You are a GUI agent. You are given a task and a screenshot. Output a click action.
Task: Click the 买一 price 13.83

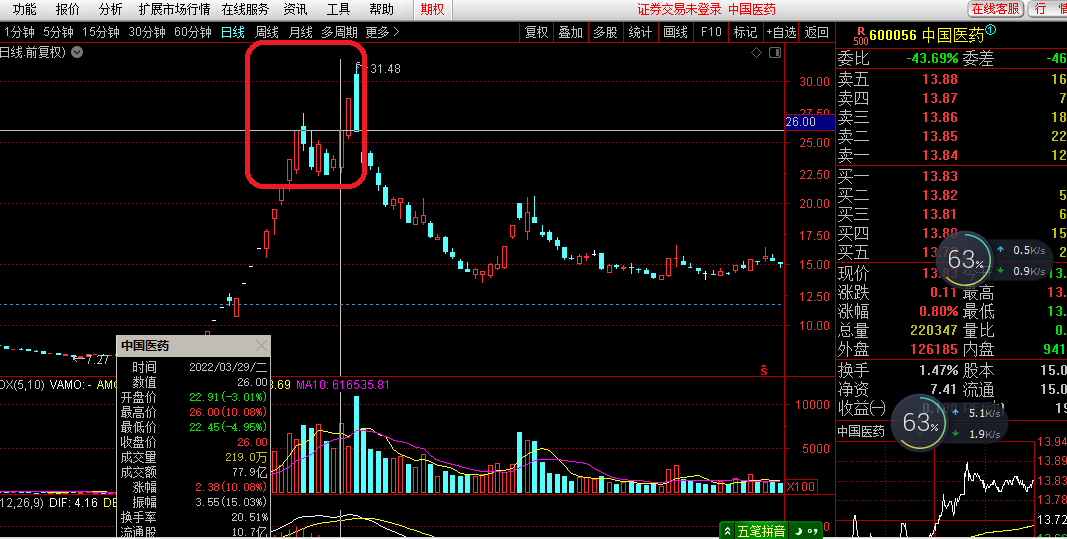pos(940,176)
